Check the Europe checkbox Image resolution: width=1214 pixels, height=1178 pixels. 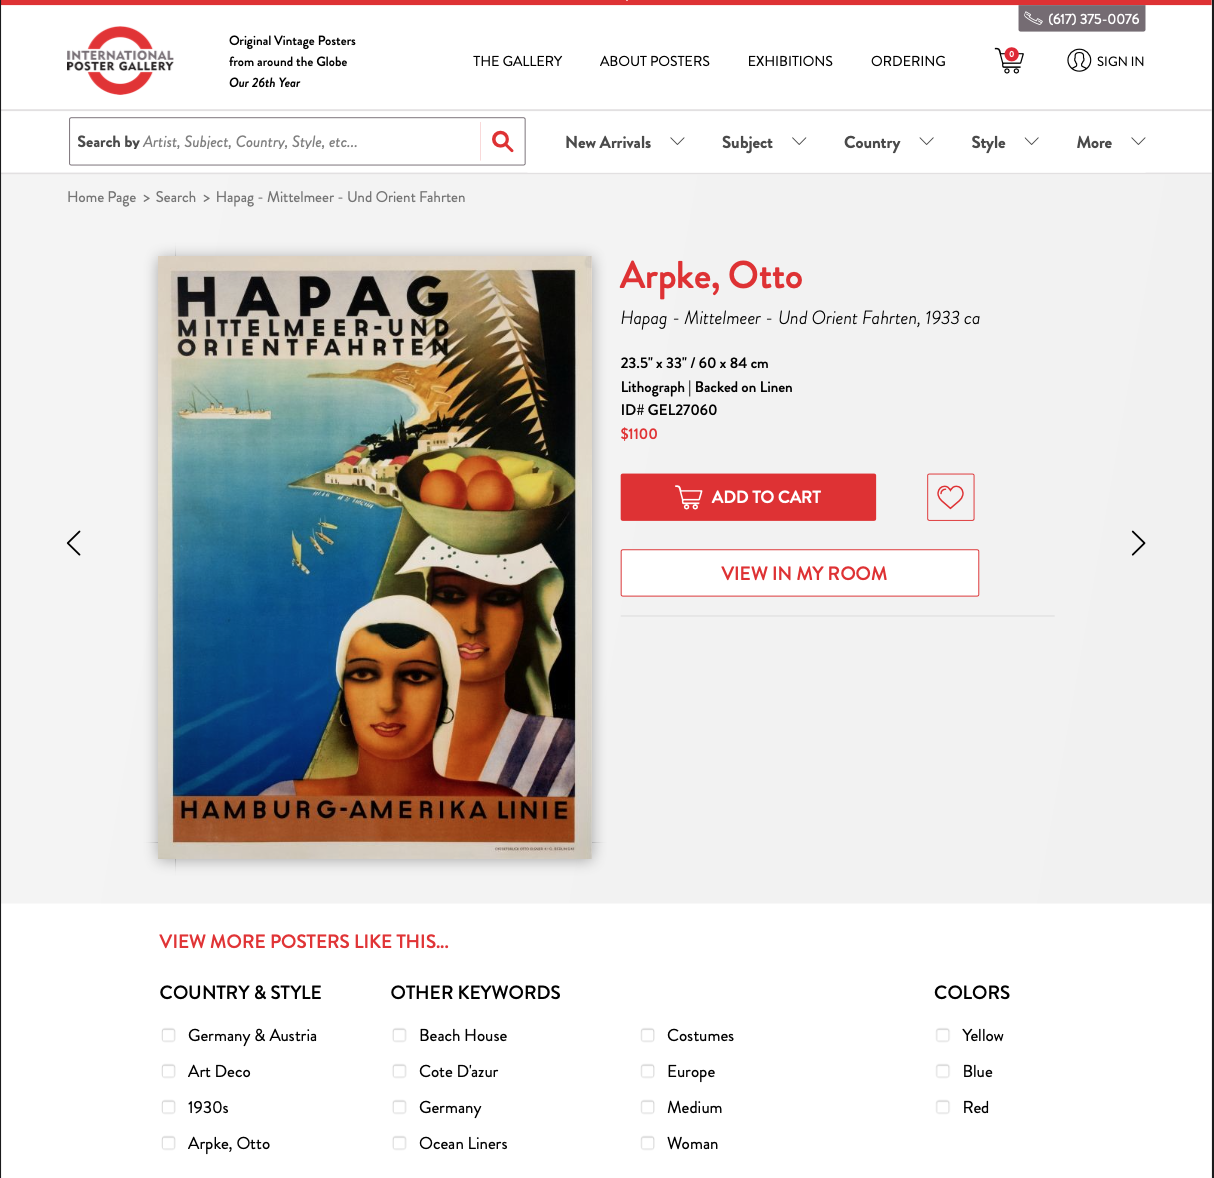pyautogui.click(x=648, y=1071)
